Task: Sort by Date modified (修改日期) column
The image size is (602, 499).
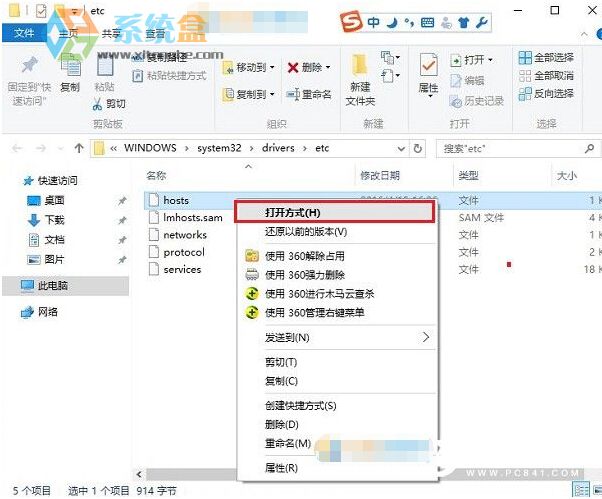Action: tap(380, 176)
